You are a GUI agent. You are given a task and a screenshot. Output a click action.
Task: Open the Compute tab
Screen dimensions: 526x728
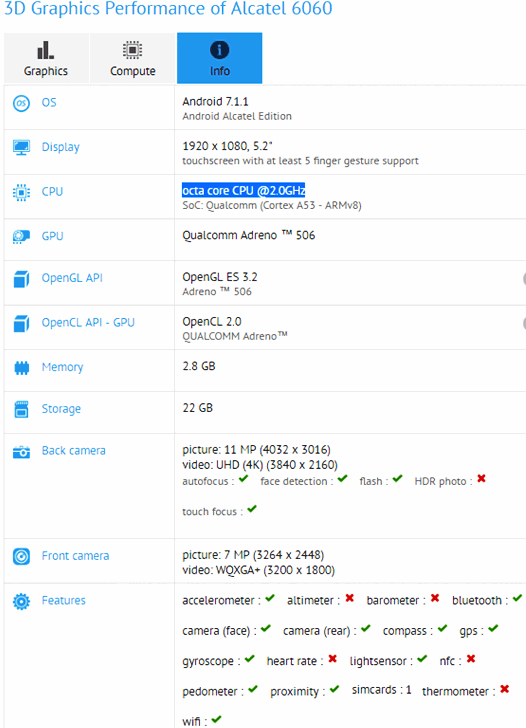[x=133, y=58]
